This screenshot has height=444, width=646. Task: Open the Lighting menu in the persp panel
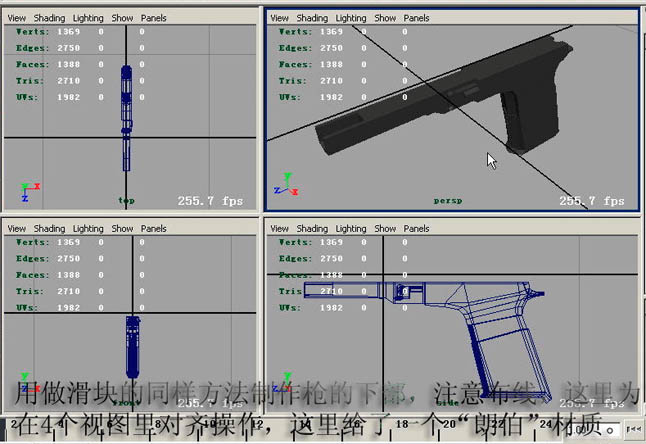coord(351,18)
